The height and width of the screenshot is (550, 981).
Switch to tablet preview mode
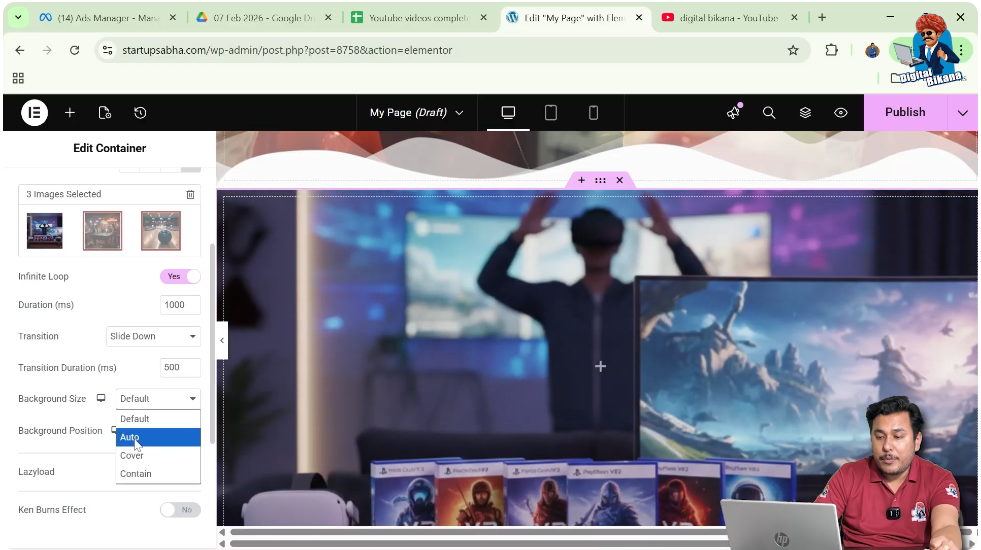[x=551, y=113]
